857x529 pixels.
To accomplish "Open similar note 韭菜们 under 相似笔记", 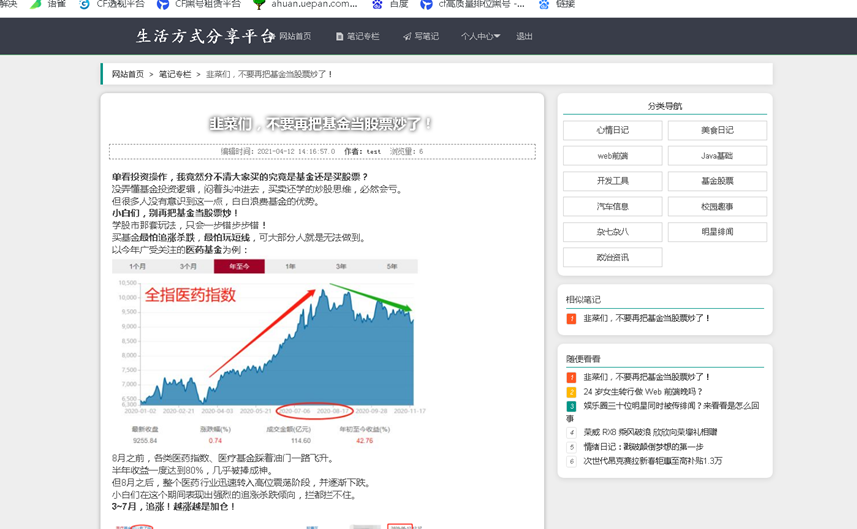I will click(646, 318).
